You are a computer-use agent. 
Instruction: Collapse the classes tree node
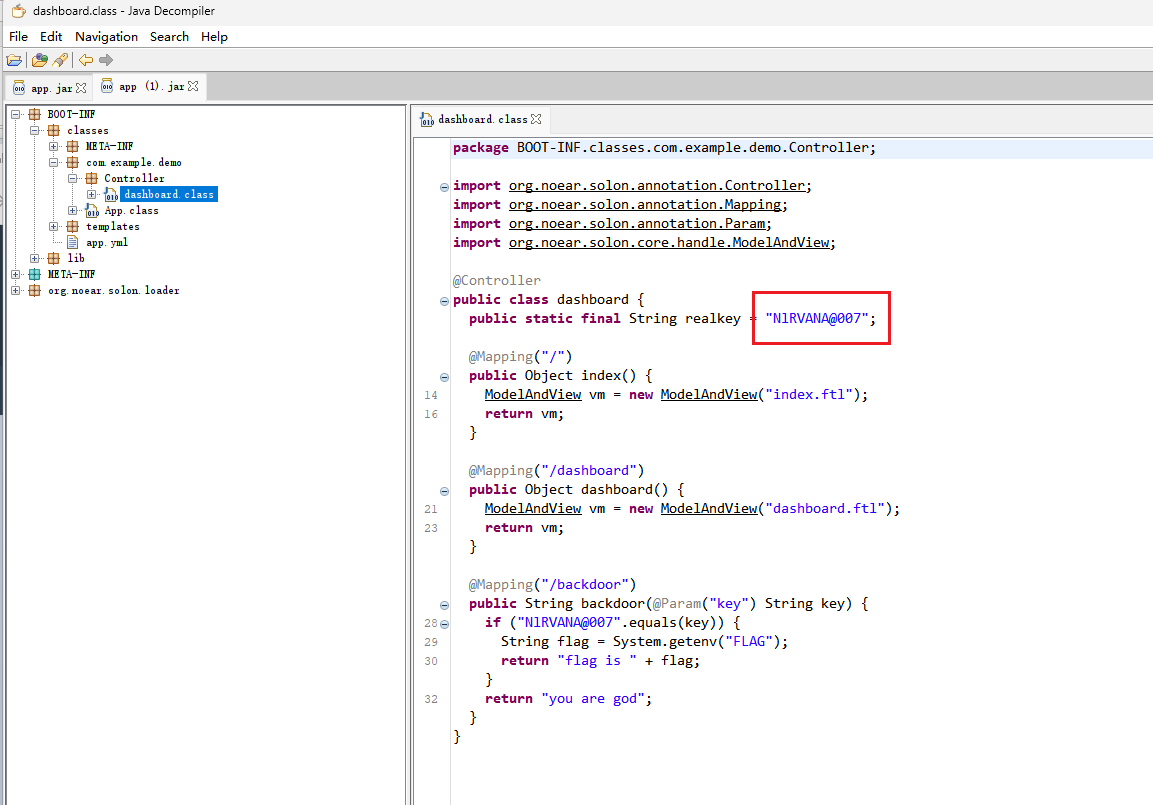pyautogui.click(x=35, y=130)
